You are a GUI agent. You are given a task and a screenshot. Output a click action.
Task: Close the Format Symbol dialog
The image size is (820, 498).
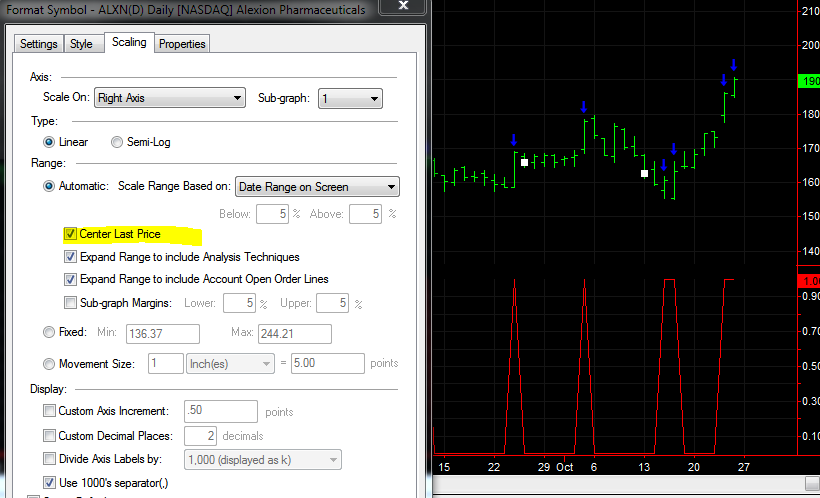click(403, 6)
